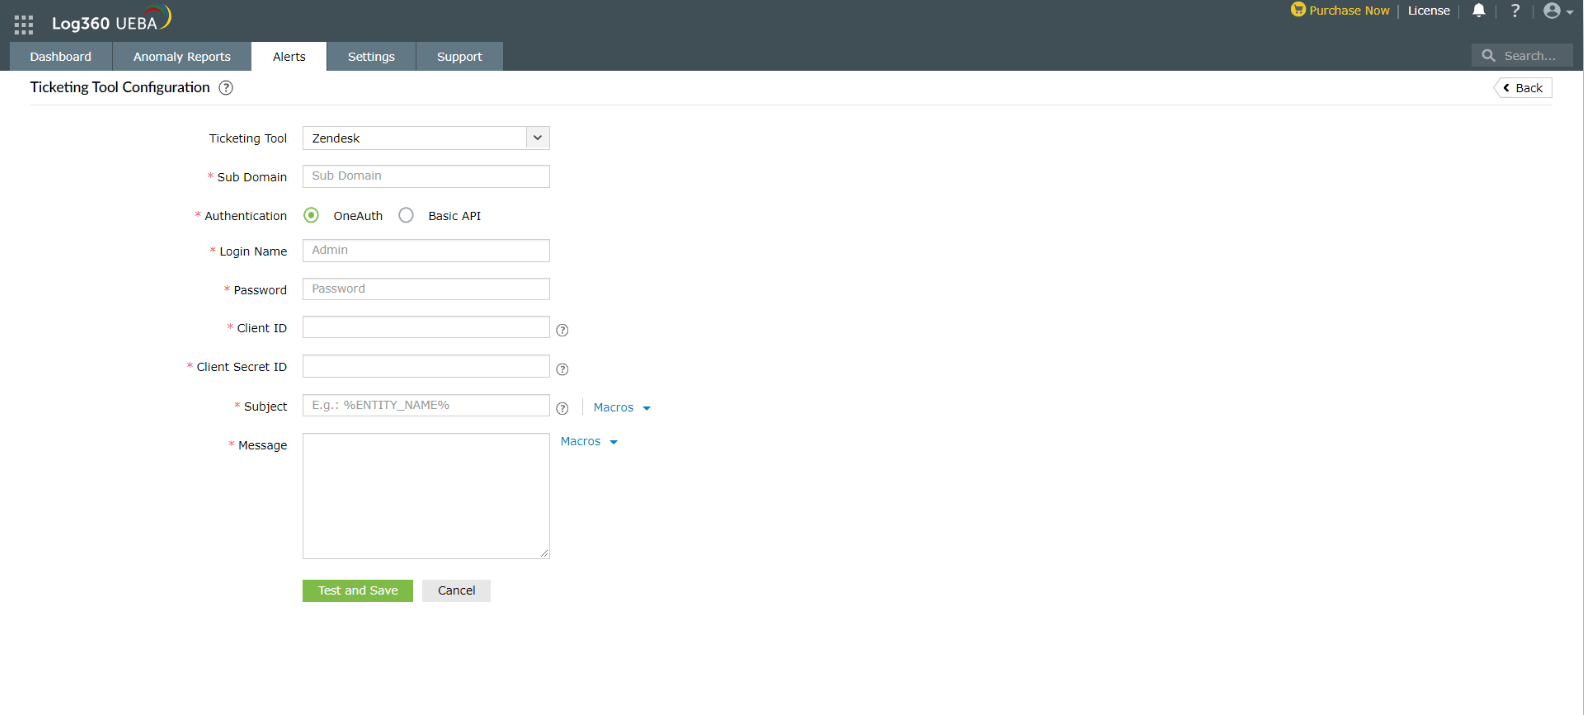Switch to the Anomaly Reports tab
This screenshot has height=715, width=1584.
(182, 57)
